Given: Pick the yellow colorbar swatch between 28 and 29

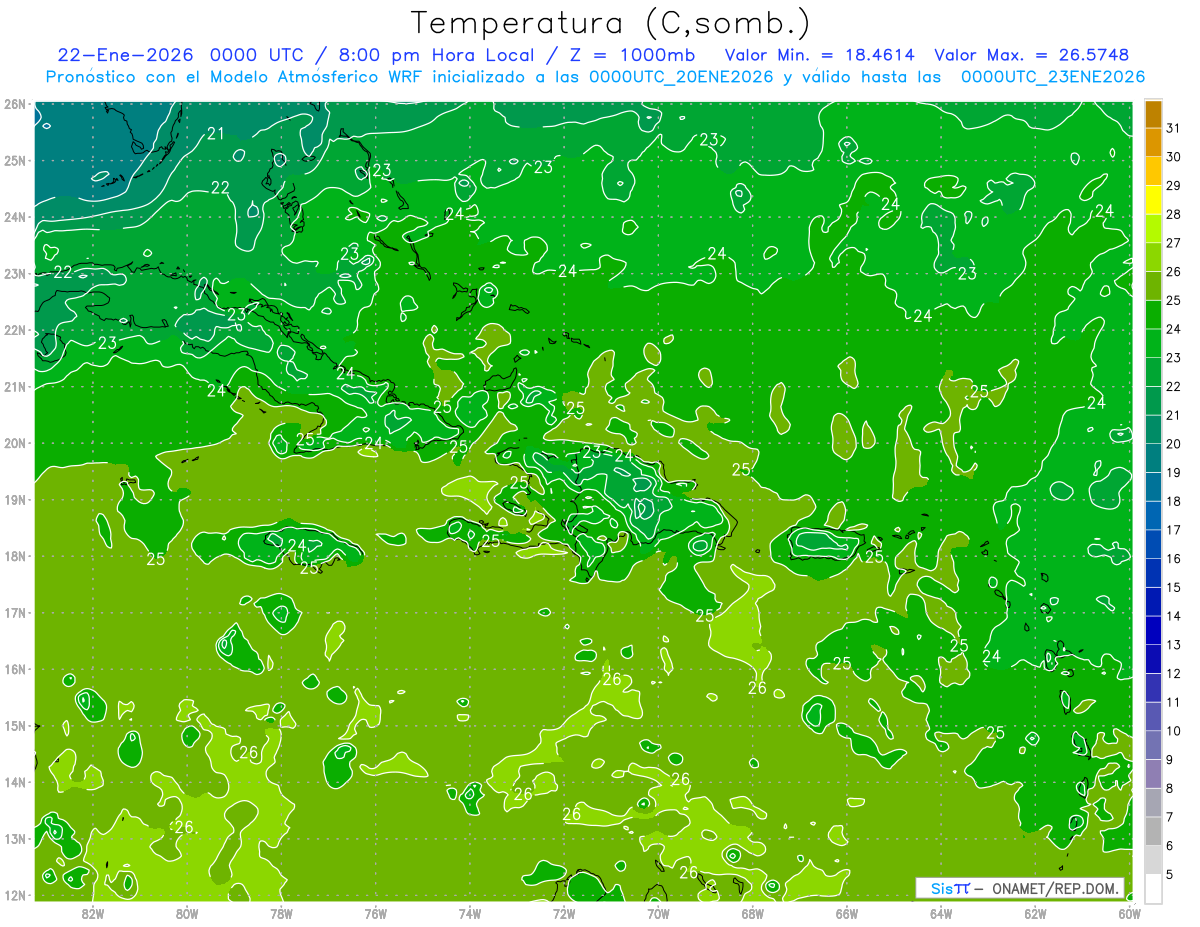Looking at the screenshot, I should [1153, 200].
